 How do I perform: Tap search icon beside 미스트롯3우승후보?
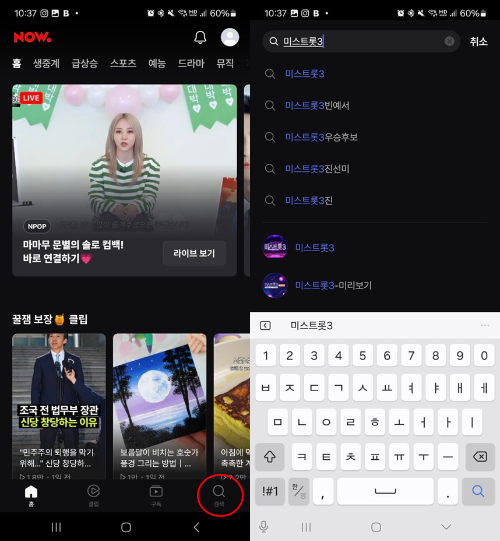pyautogui.click(x=270, y=137)
